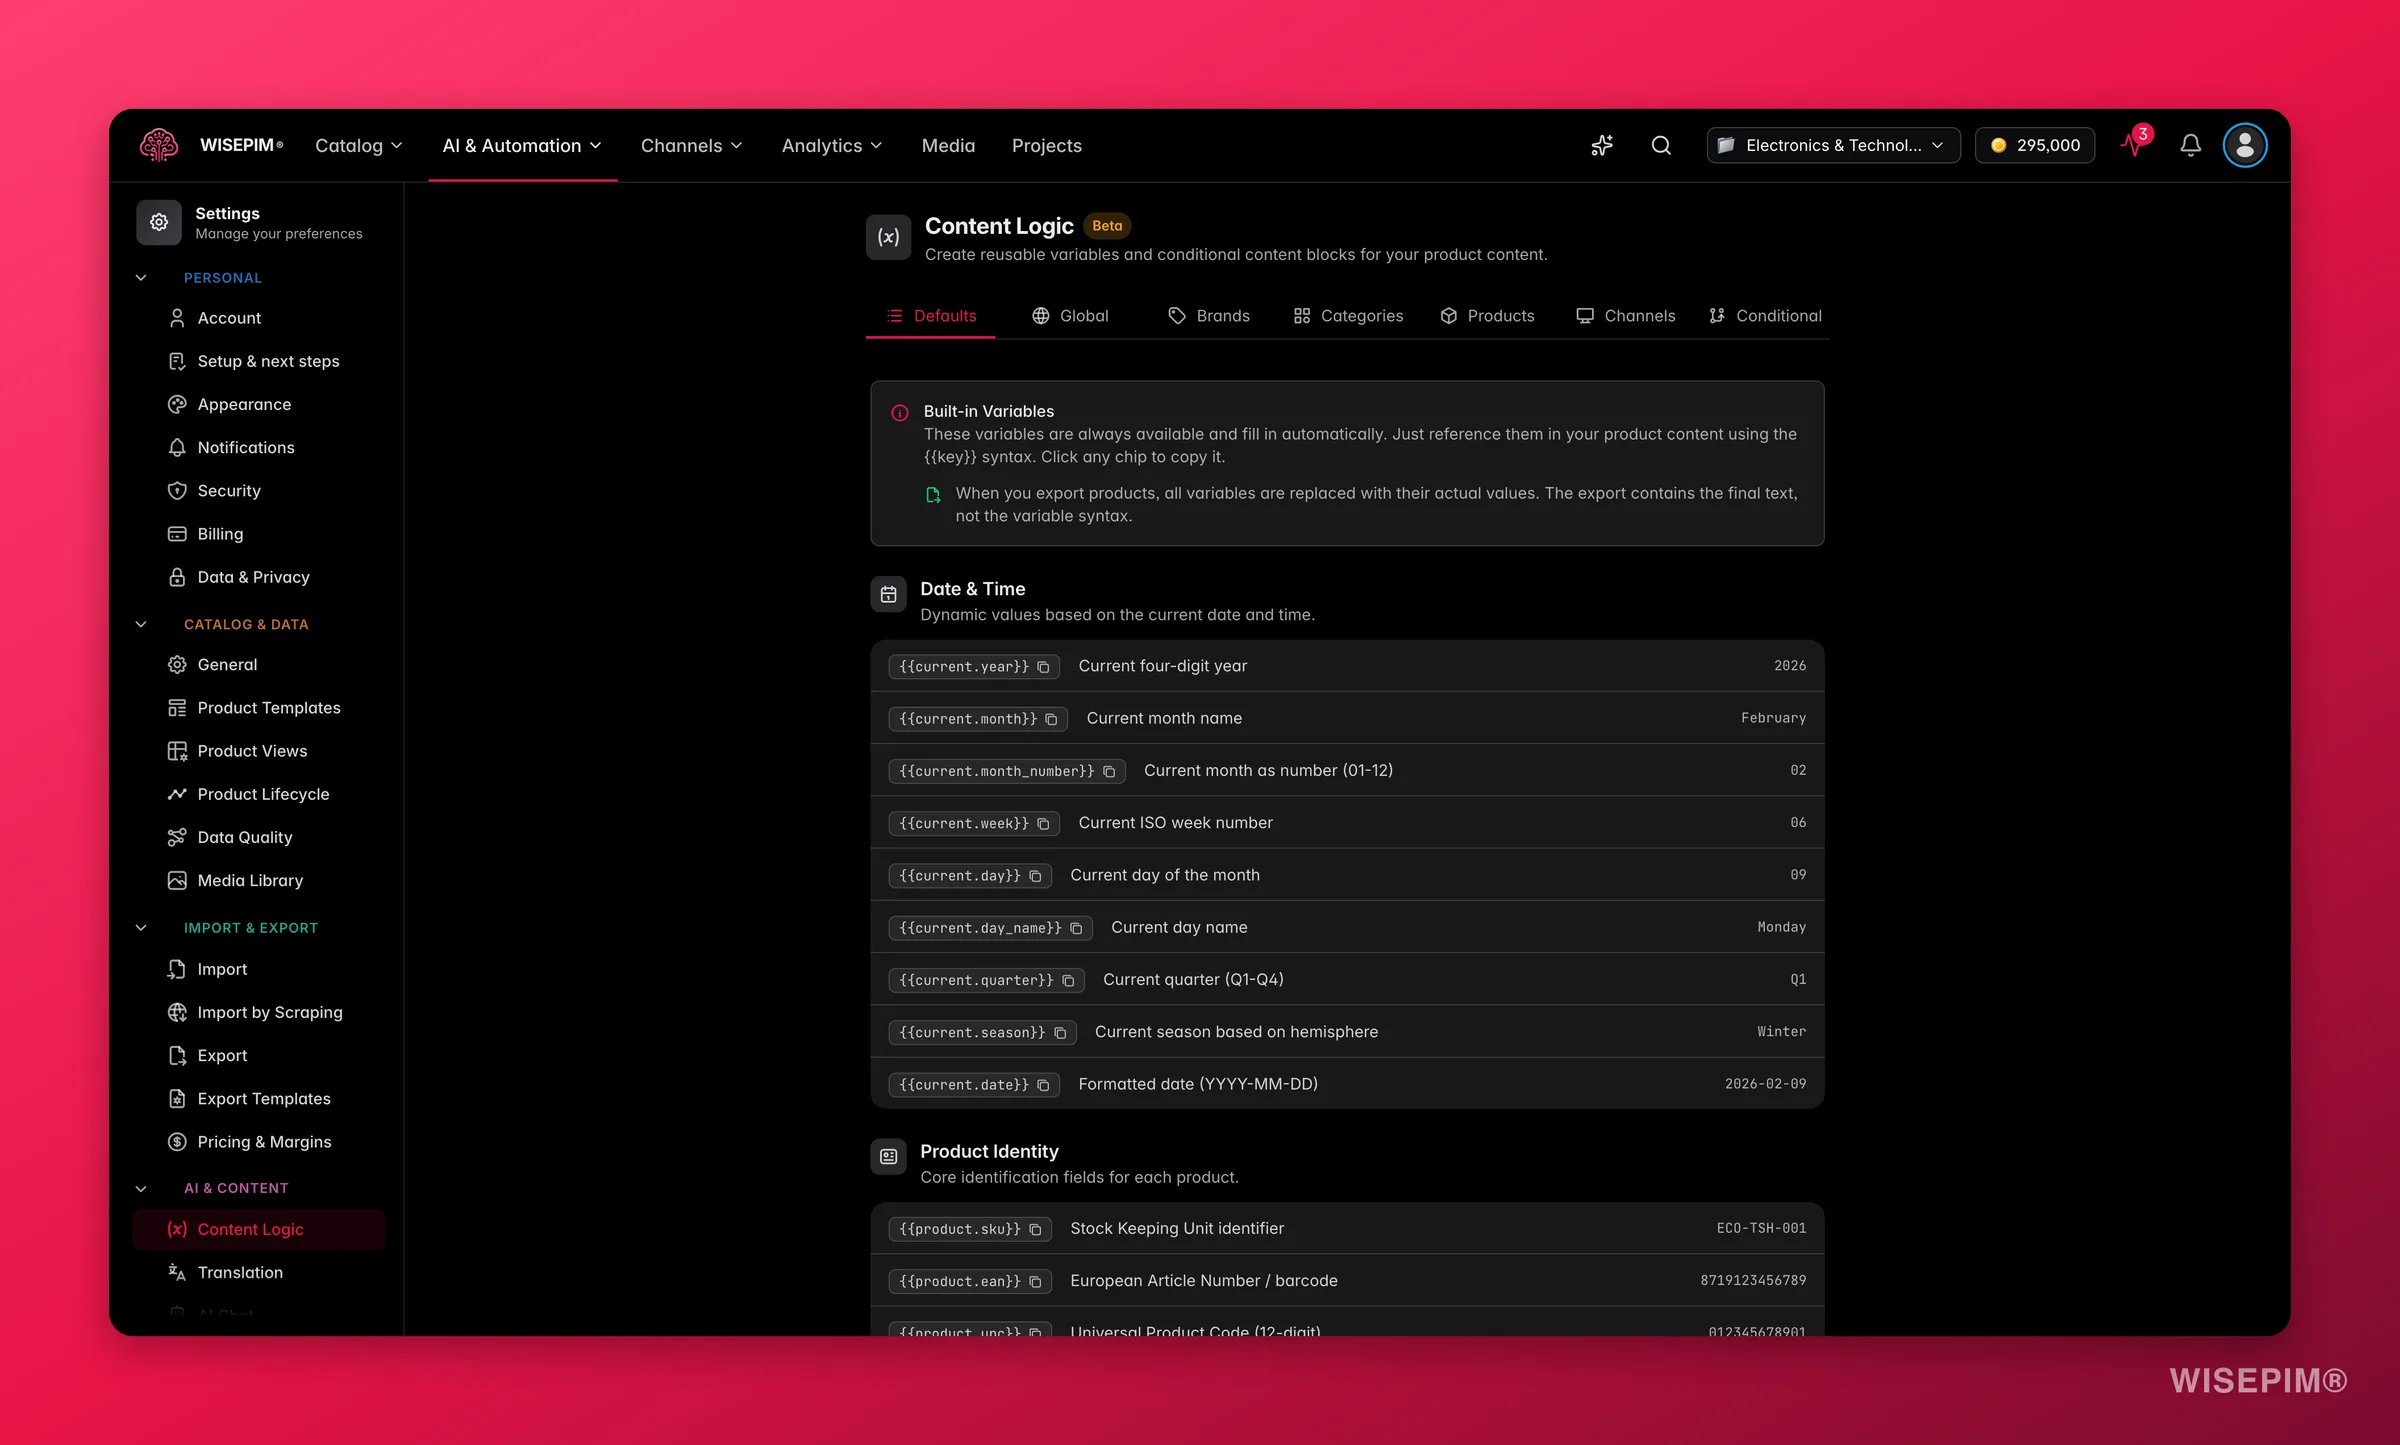Open Notifications settings in sidebar
The height and width of the screenshot is (1445, 2400).
click(258, 447)
